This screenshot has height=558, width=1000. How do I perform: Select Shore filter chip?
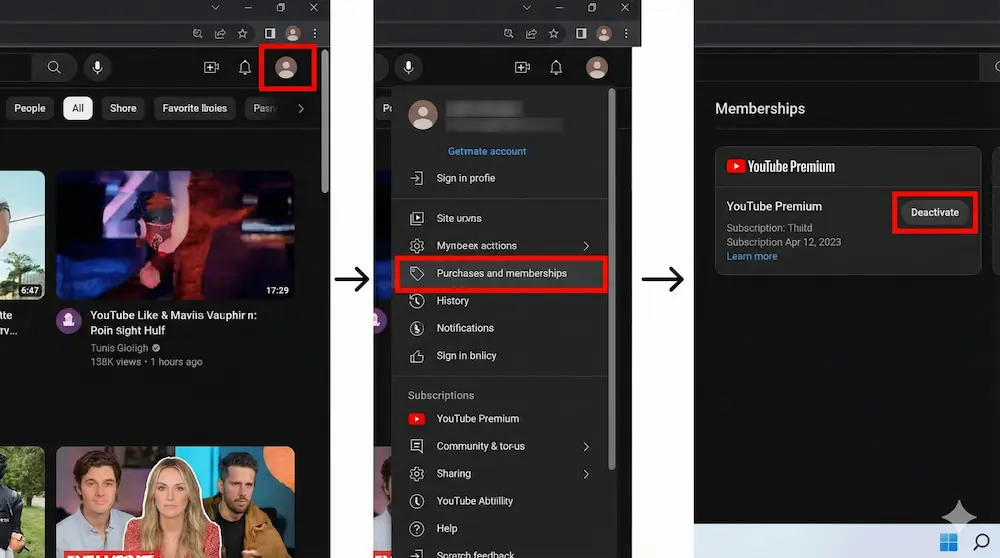123,108
